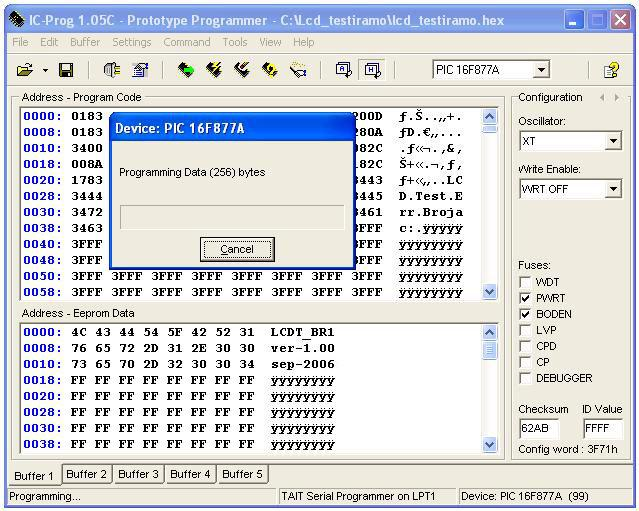This screenshot has width=639, height=511.
Task: Open the File menu
Action: tap(20, 42)
